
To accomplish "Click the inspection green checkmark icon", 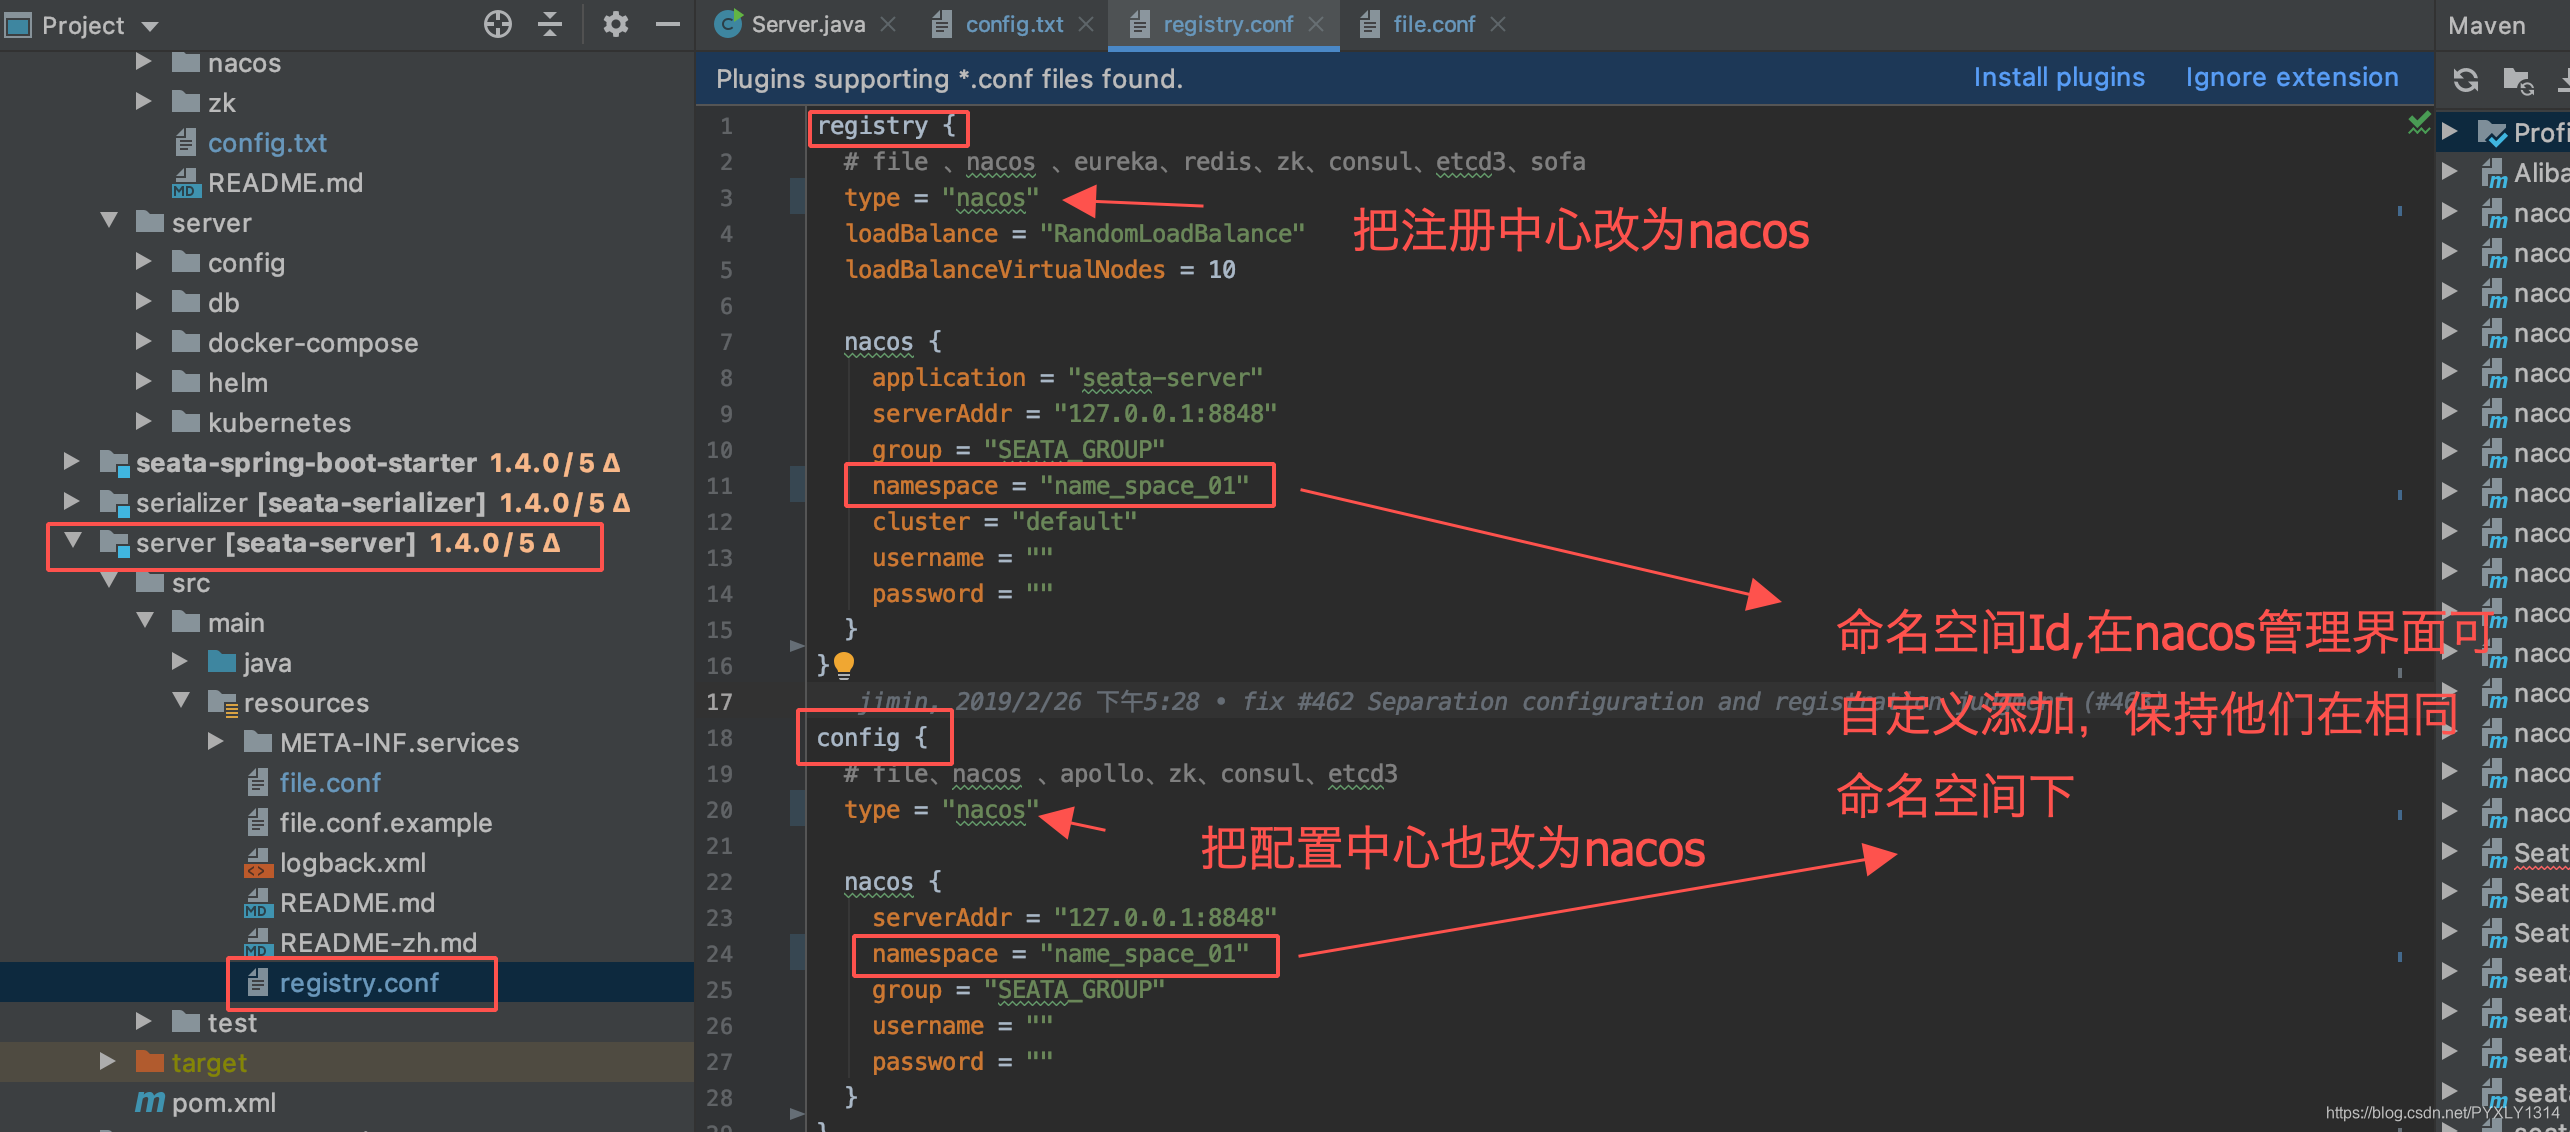I will tap(2418, 124).
